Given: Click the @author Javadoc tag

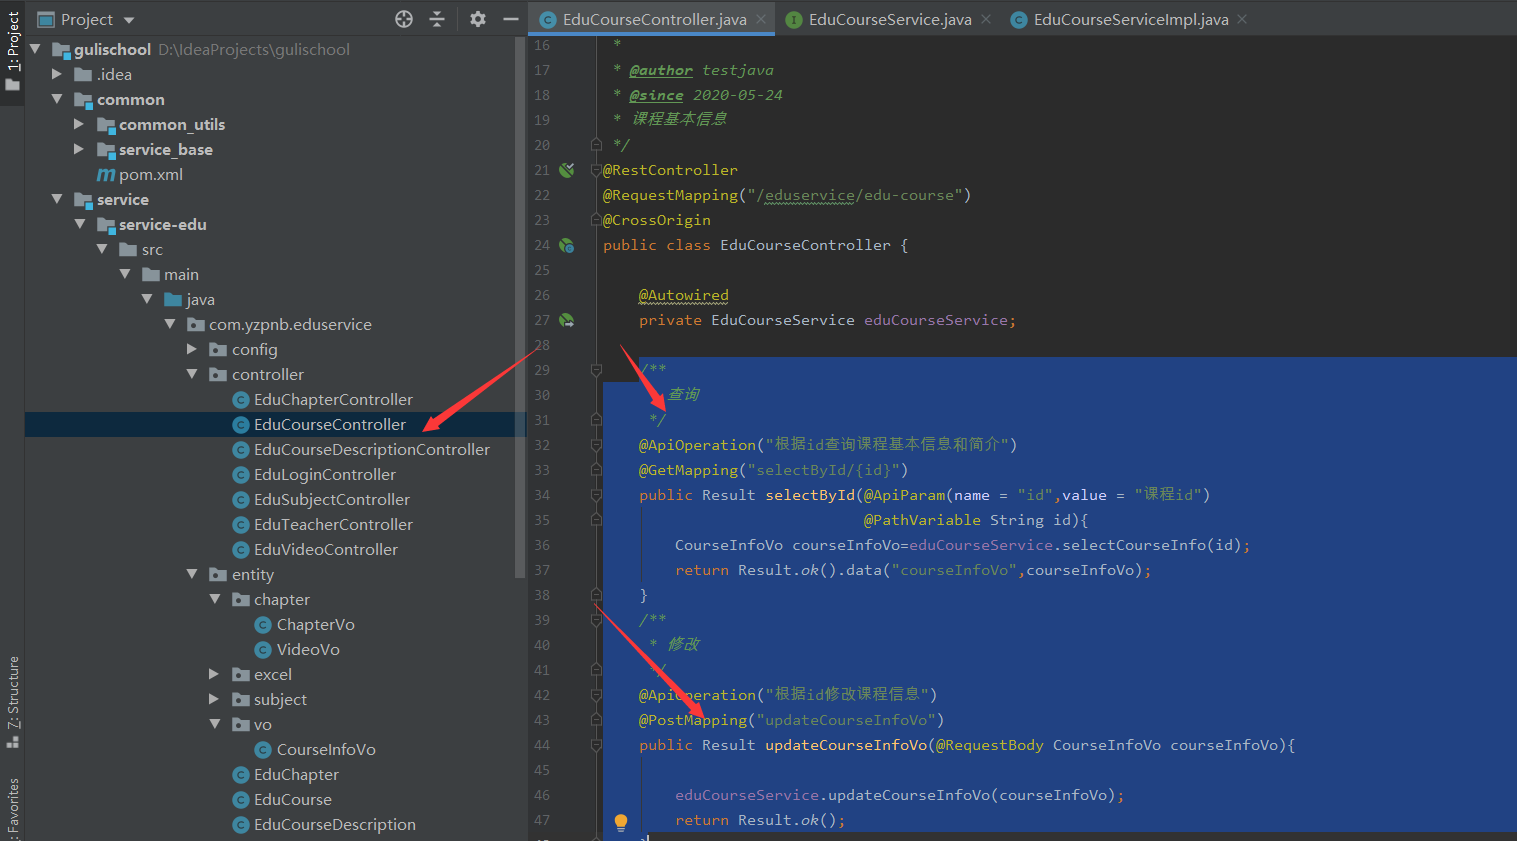Looking at the screenshot, I should [x=661, y=70].
